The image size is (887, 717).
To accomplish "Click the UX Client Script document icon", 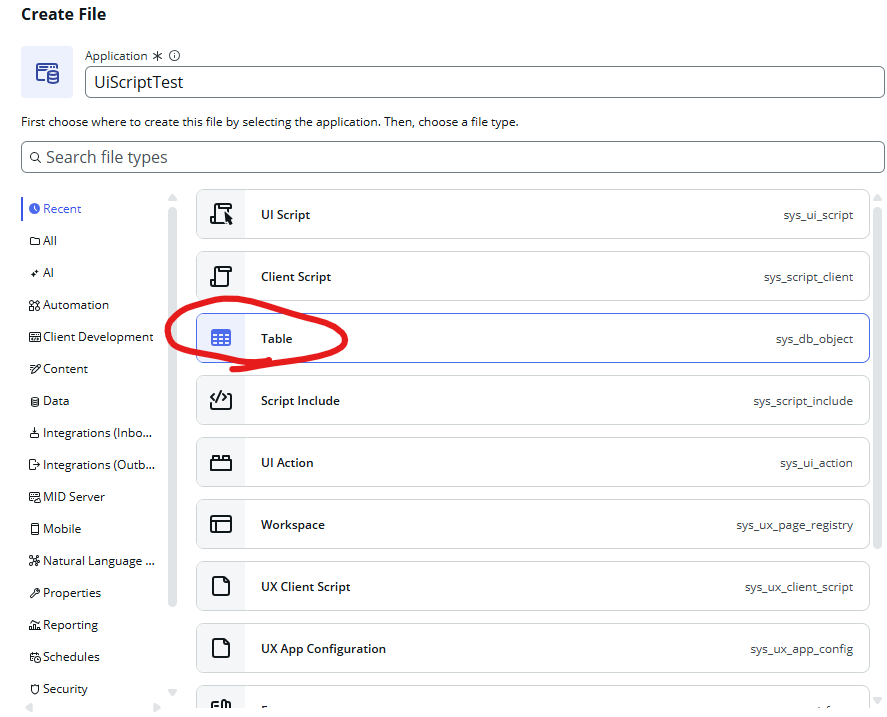I will pos(221,586).
